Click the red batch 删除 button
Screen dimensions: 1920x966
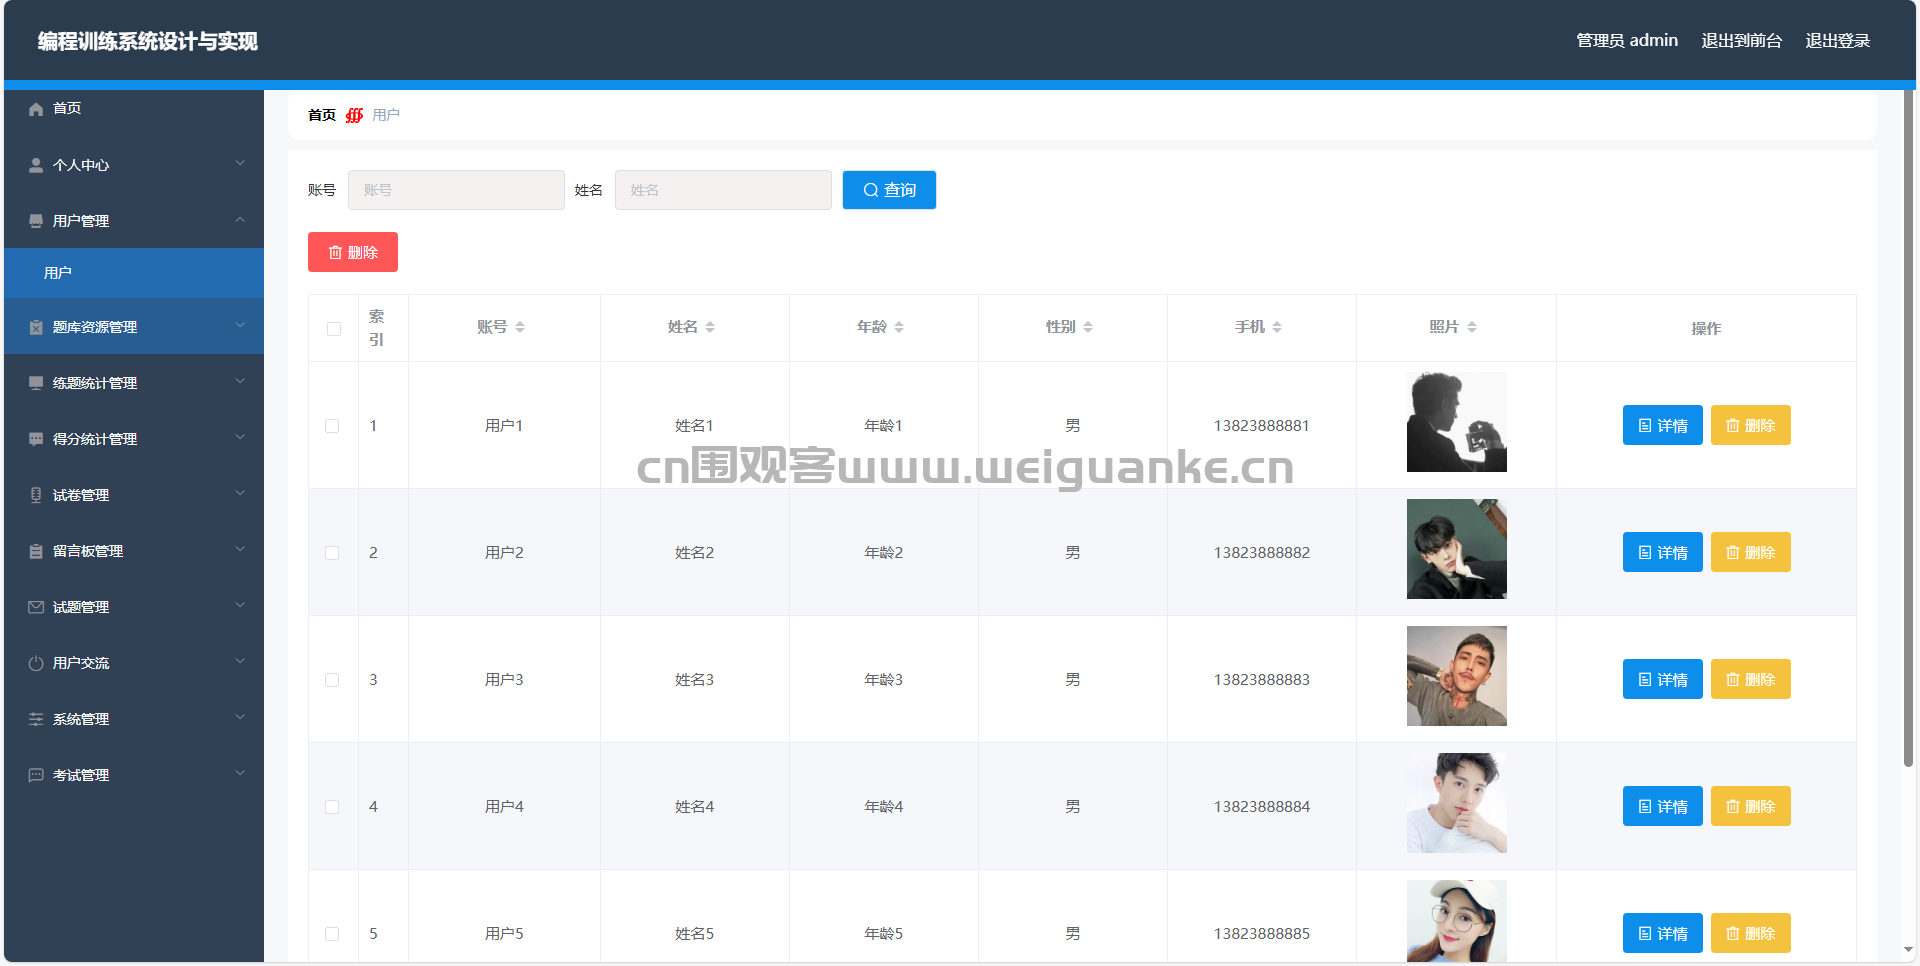(x=353, y=252)
